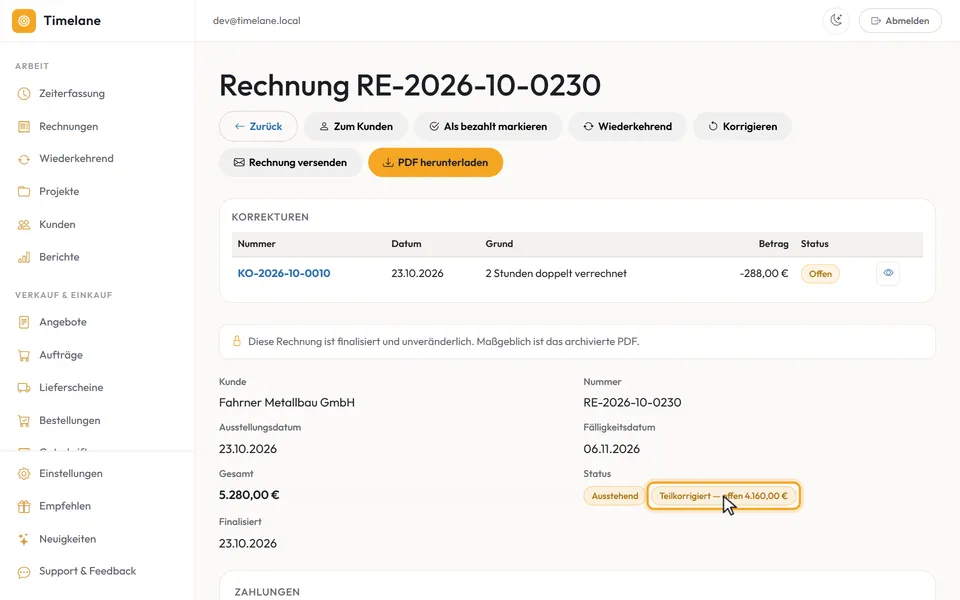Click the Bestellungen cart icon
The height and width of the screenshot is (600, 960).
point(24,421)
